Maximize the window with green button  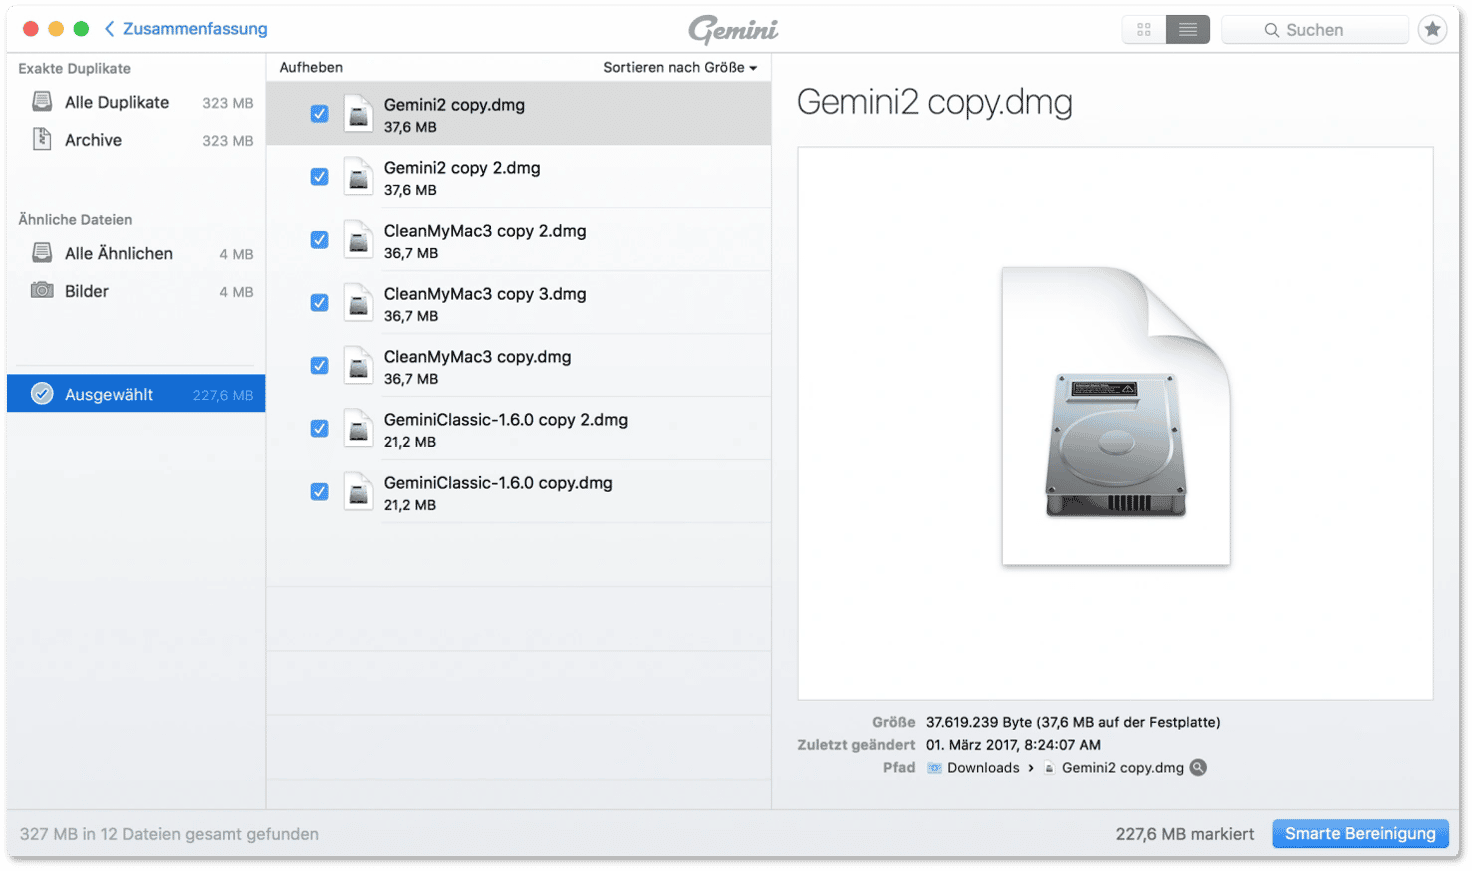tap(82, 29)
